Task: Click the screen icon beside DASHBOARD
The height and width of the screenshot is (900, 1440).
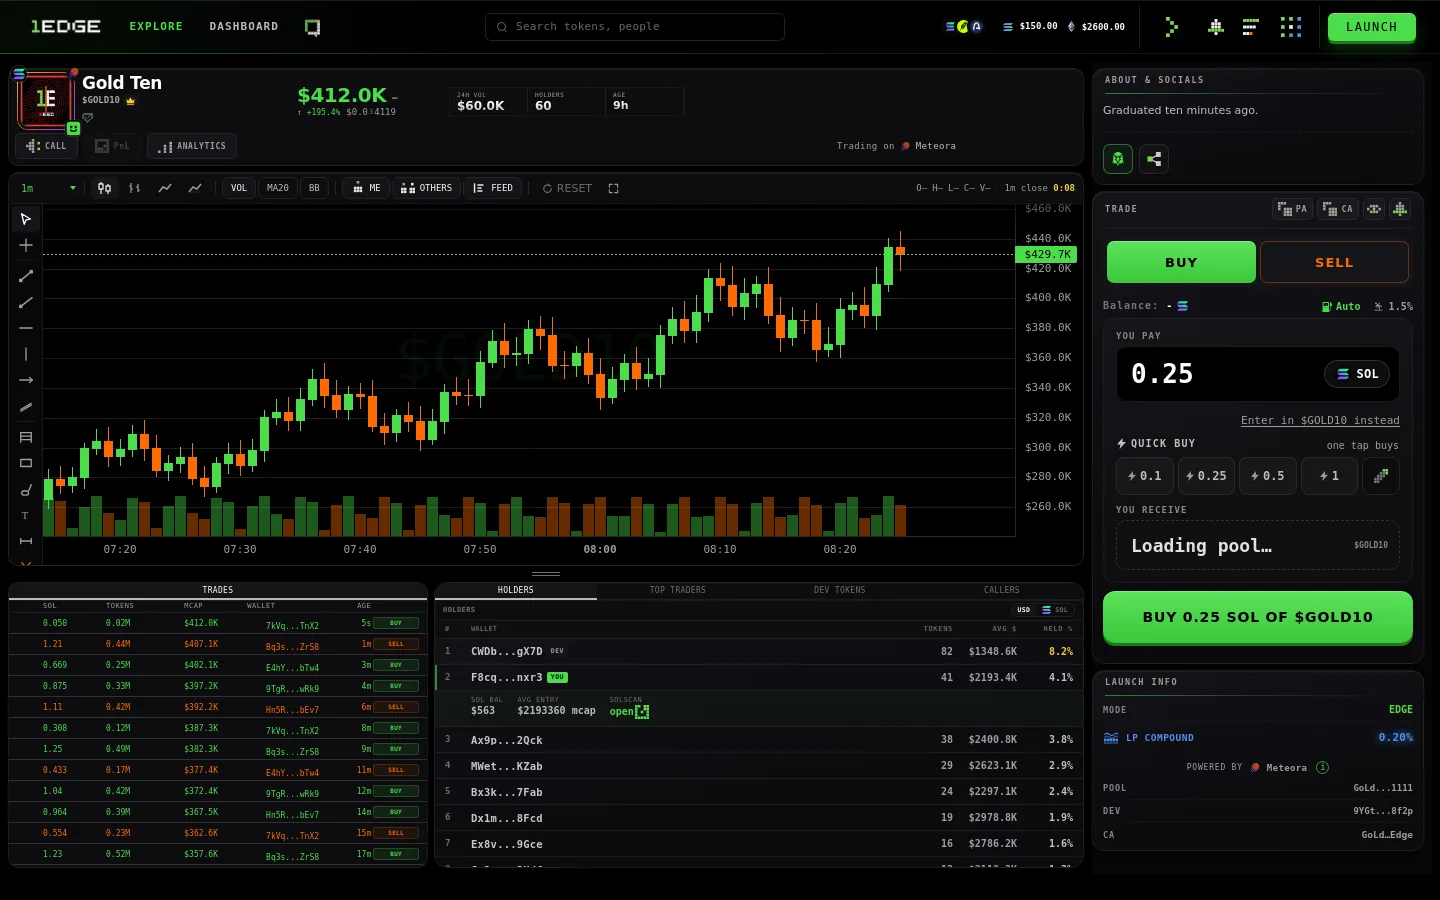Action: click(x=312, y=27)
